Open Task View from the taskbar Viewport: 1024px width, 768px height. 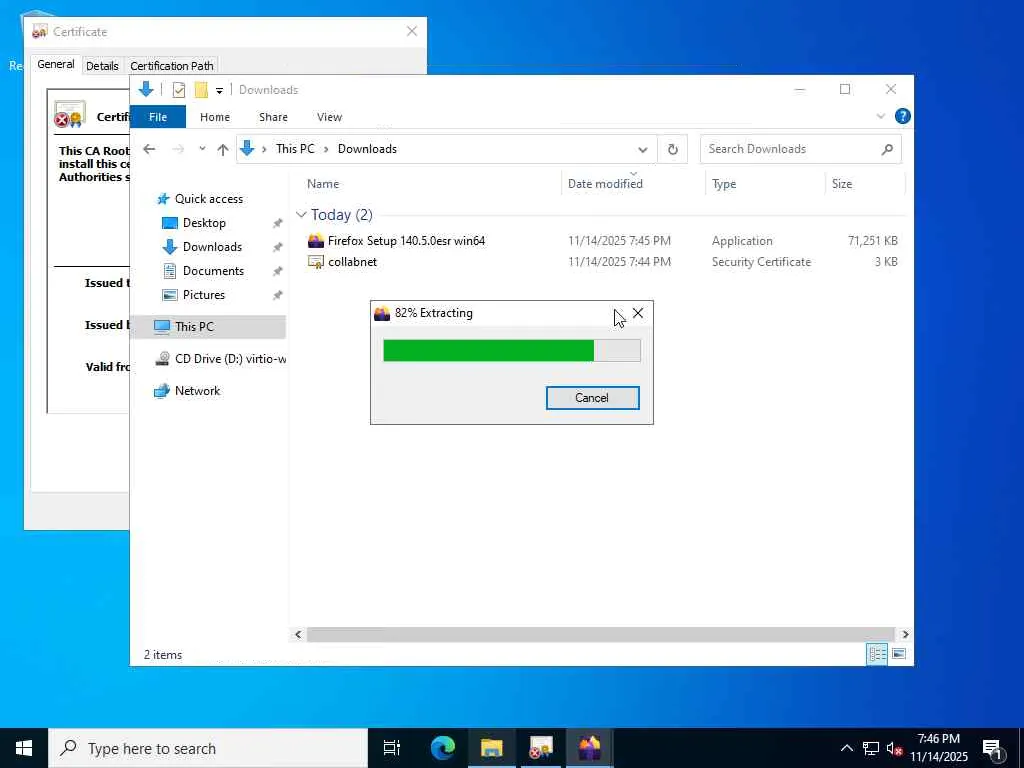coord(392,748)
